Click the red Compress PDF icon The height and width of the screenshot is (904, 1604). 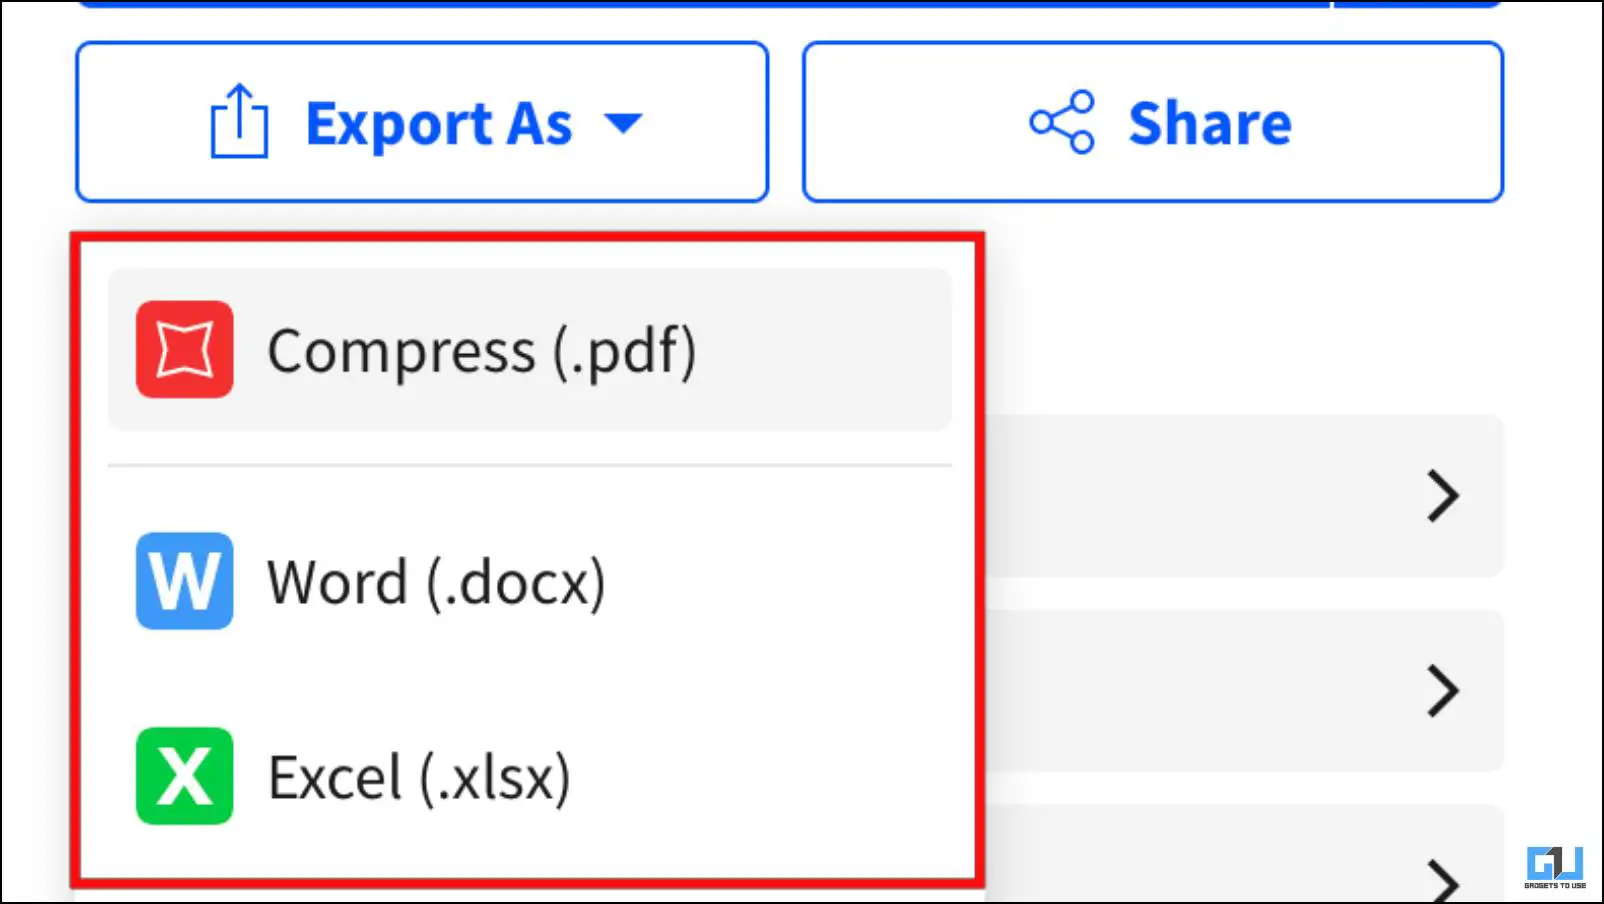[185, 350]
